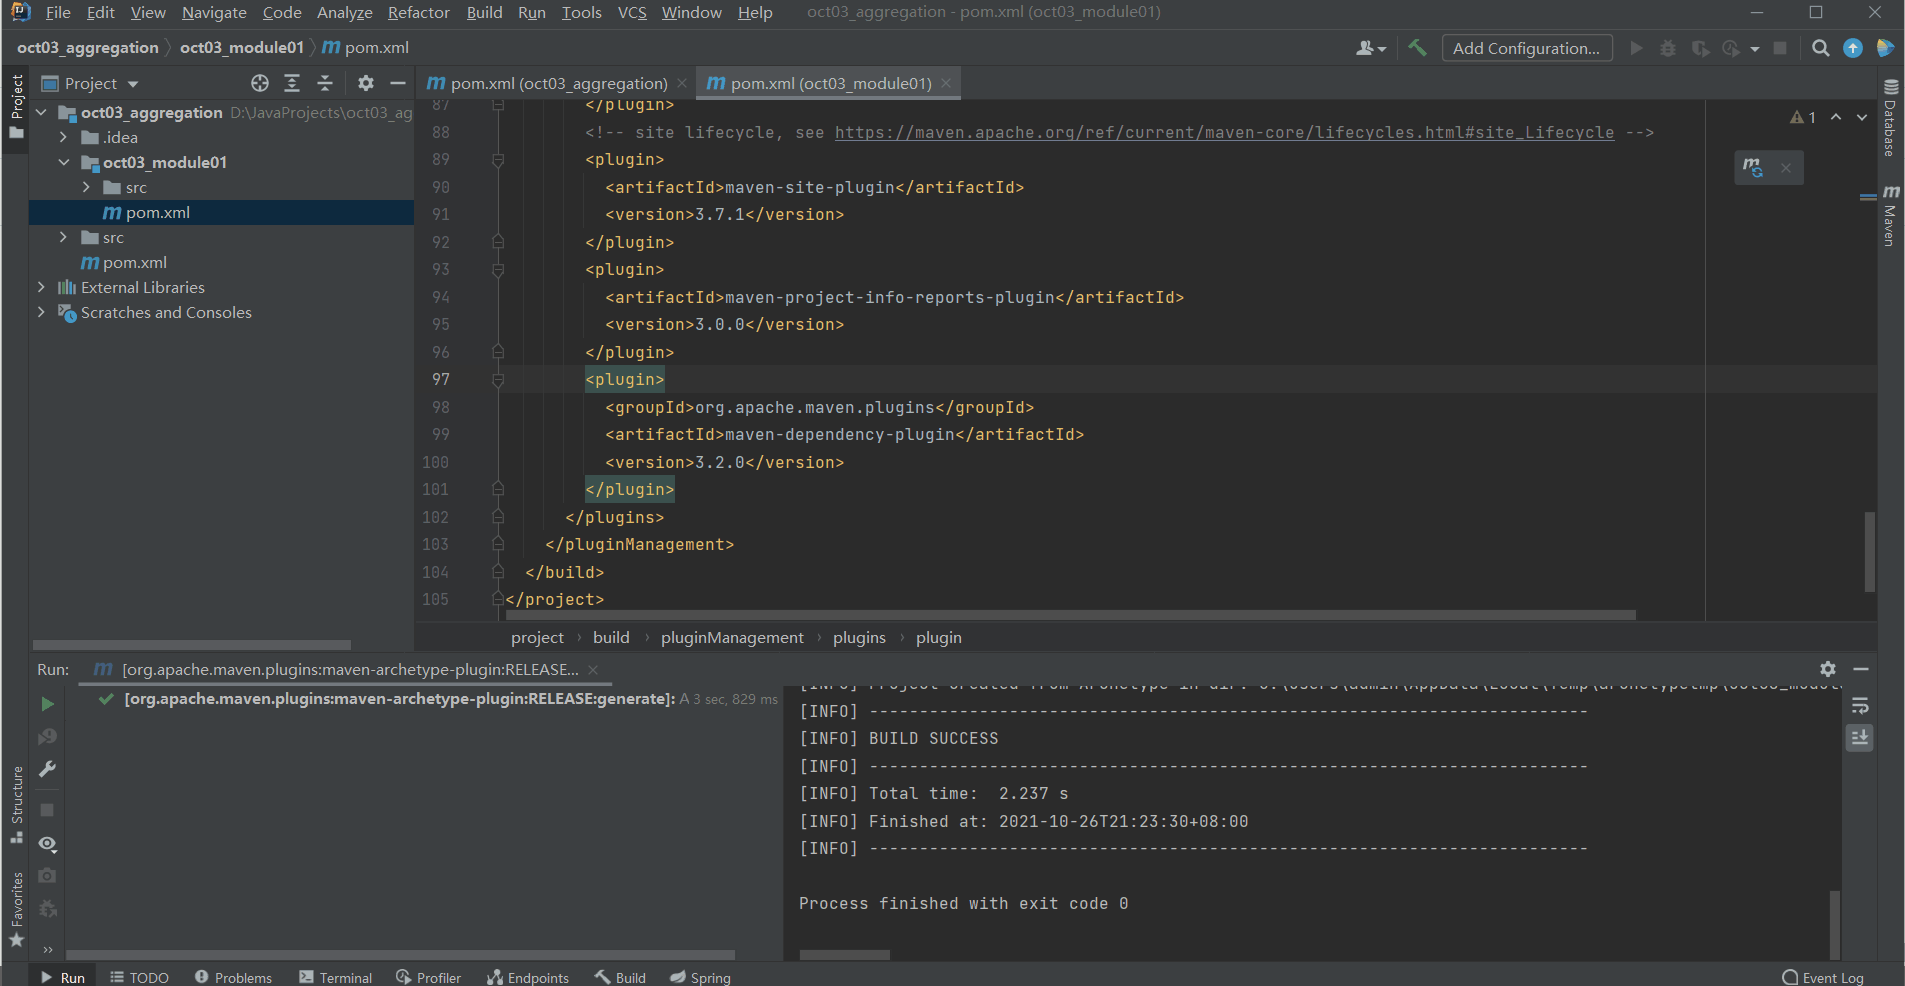Minimize the Run tool window
The height and width of the screenshot is (986, 1905).
point(1861,669)
